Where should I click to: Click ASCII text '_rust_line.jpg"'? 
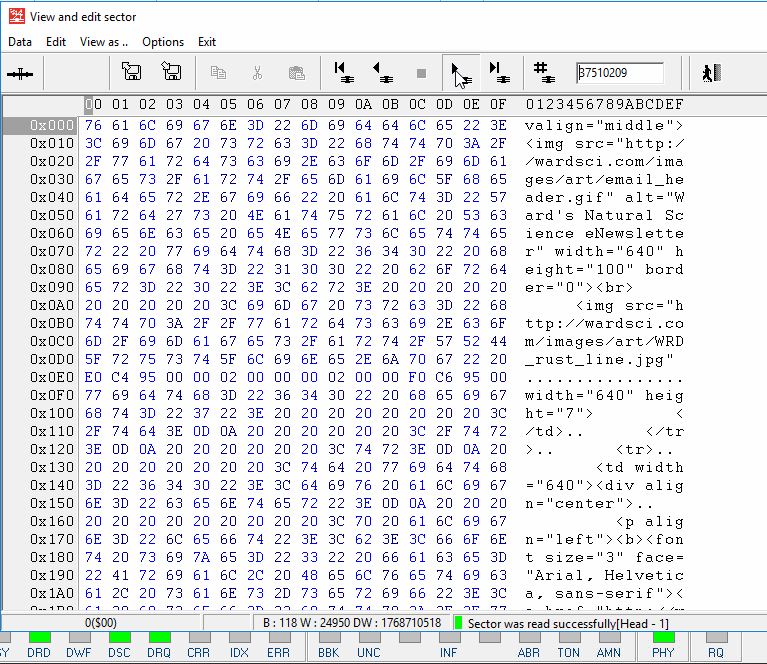tap(600, 360)
